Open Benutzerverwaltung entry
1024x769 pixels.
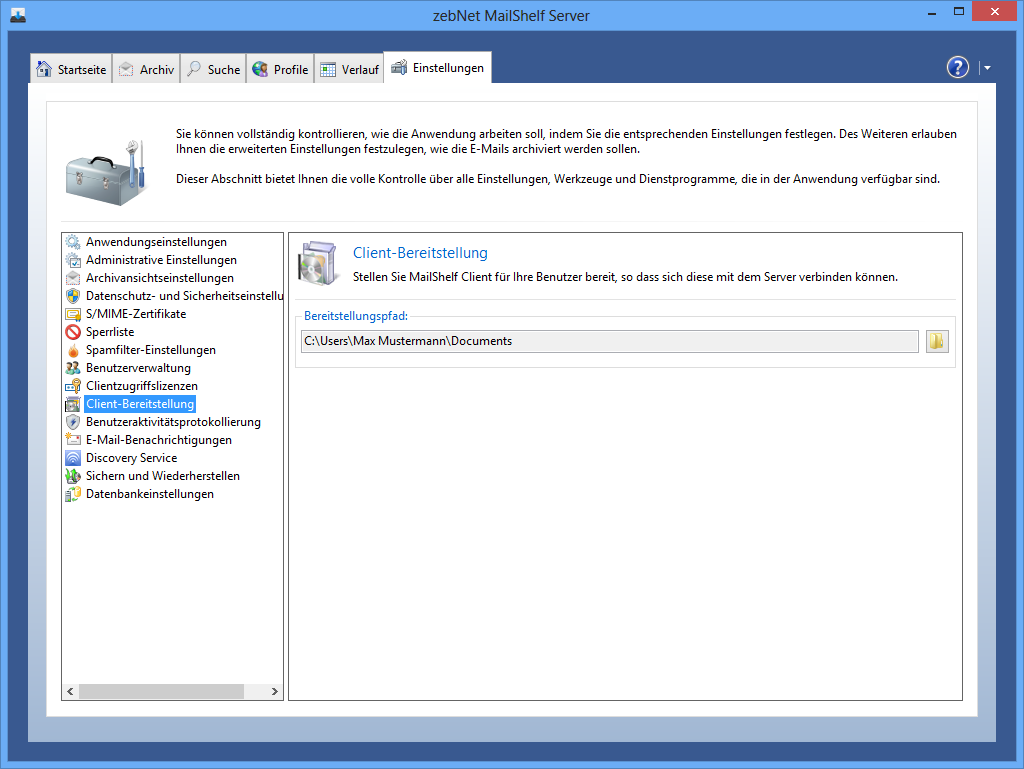coord(138,368)
